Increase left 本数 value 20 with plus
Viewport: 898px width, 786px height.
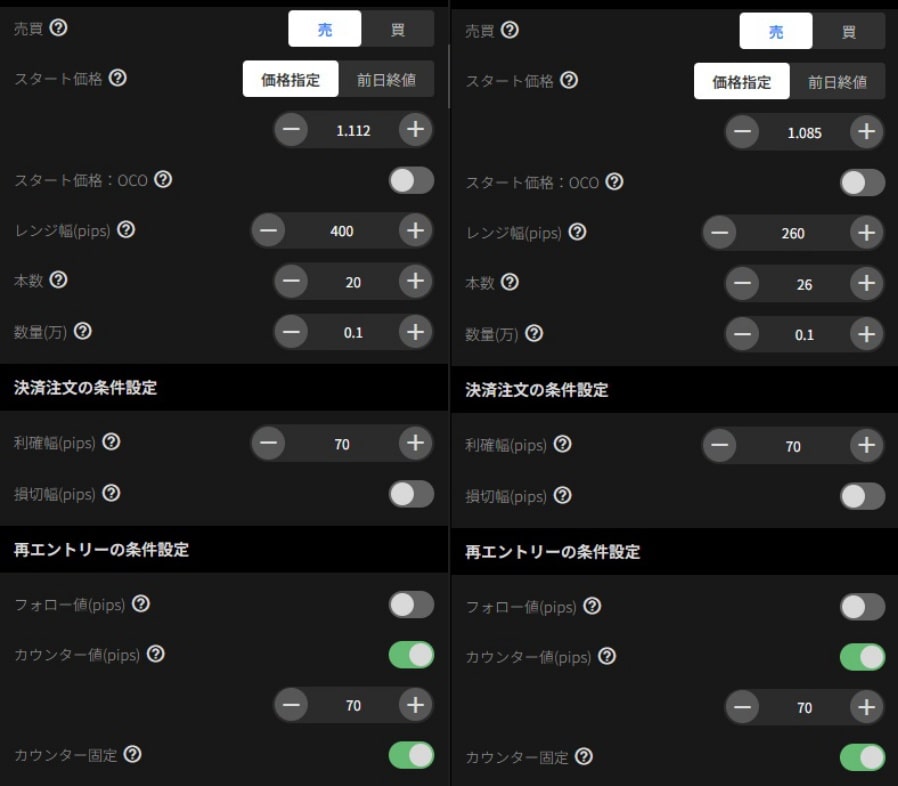(x=415, y=281)
